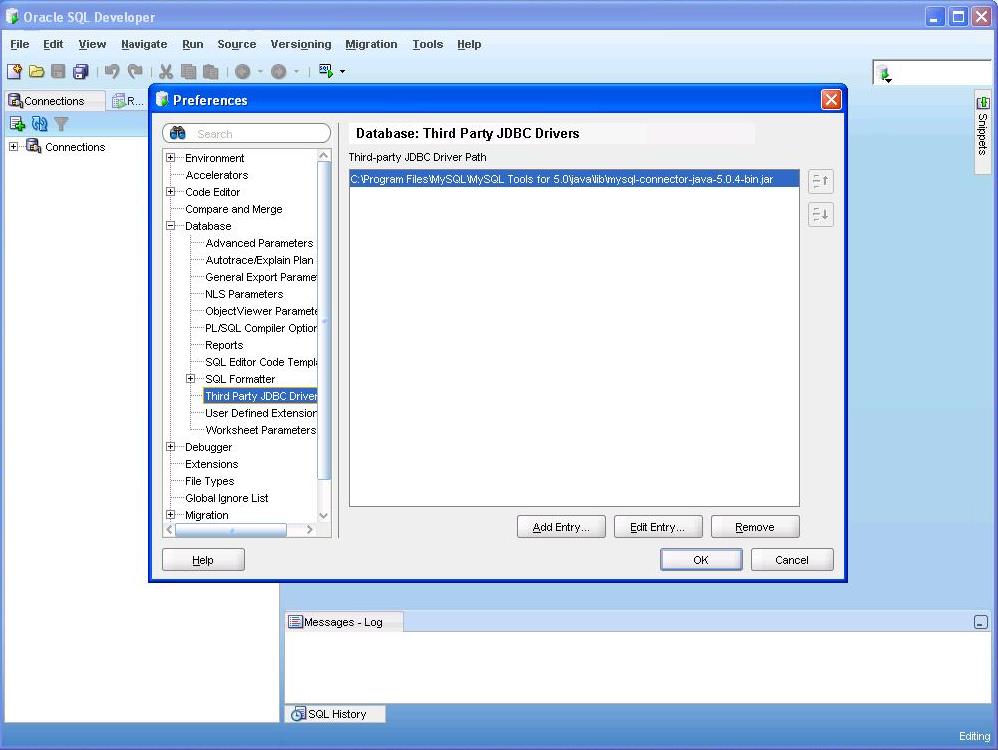Open the File menu

tap(20, 44)
